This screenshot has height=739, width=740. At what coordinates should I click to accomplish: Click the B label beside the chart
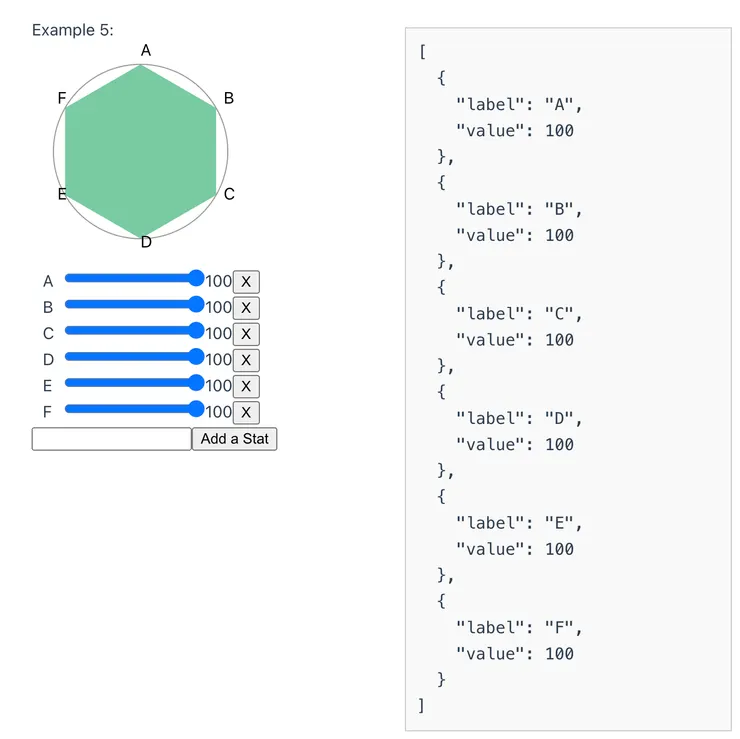pyautogui.click(x=229, y=98)
